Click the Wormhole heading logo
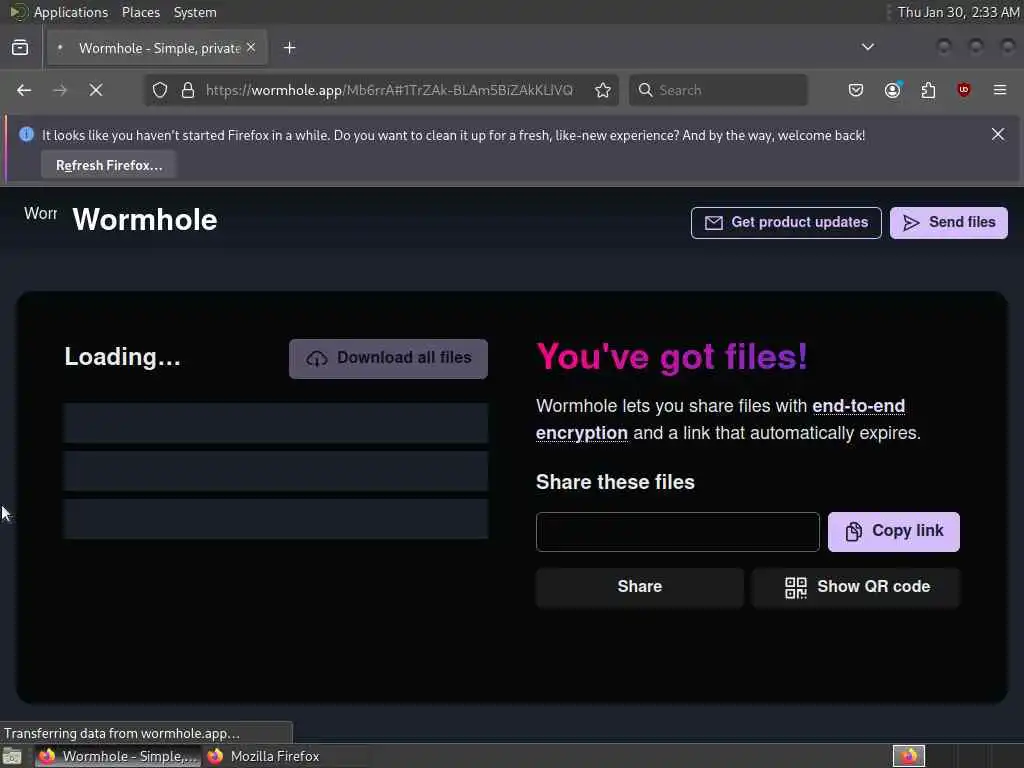Screen dimensions: 1024x768 pos(144,220)
